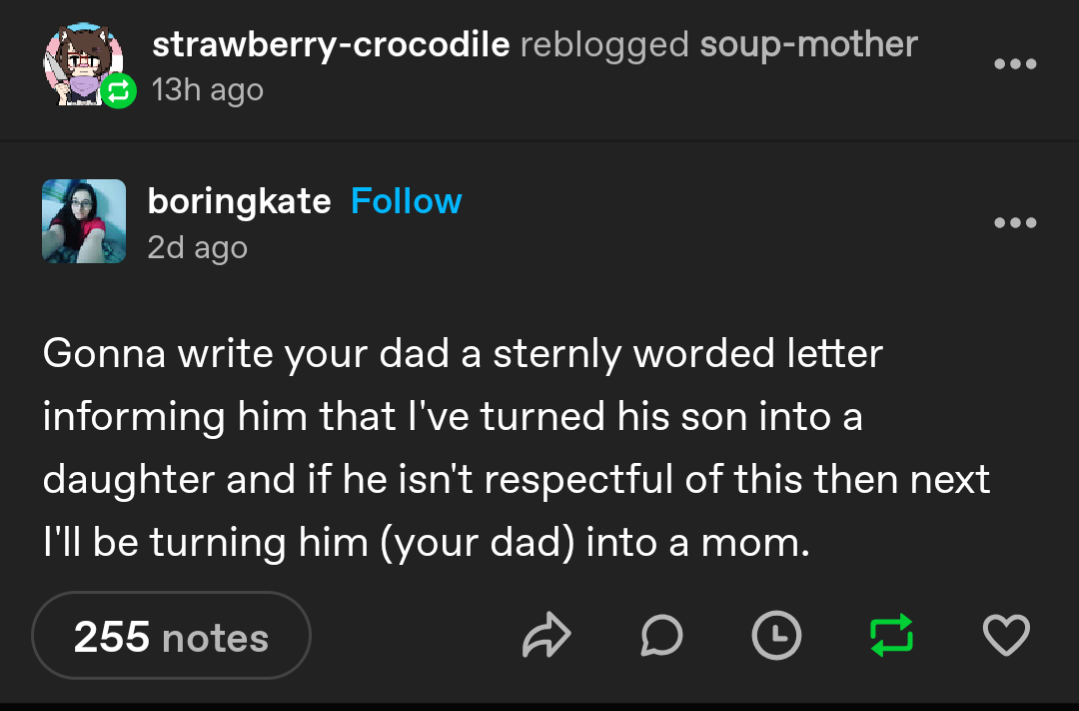Open boringkate post's three-dot menu
Image resolution: width=1079 pixels, height=711 pixels.
(x=1015, y=222)
